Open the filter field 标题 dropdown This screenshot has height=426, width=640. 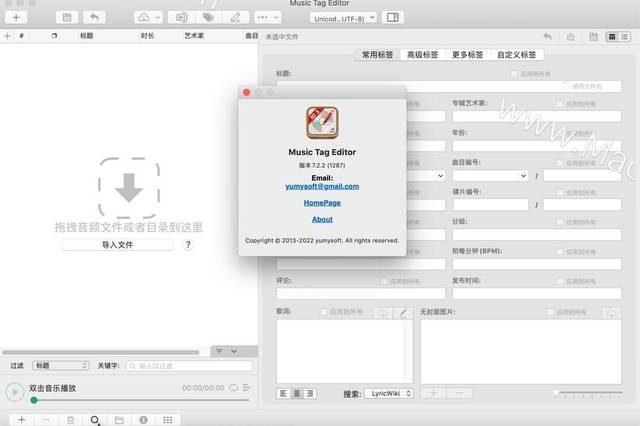[61, 366]
